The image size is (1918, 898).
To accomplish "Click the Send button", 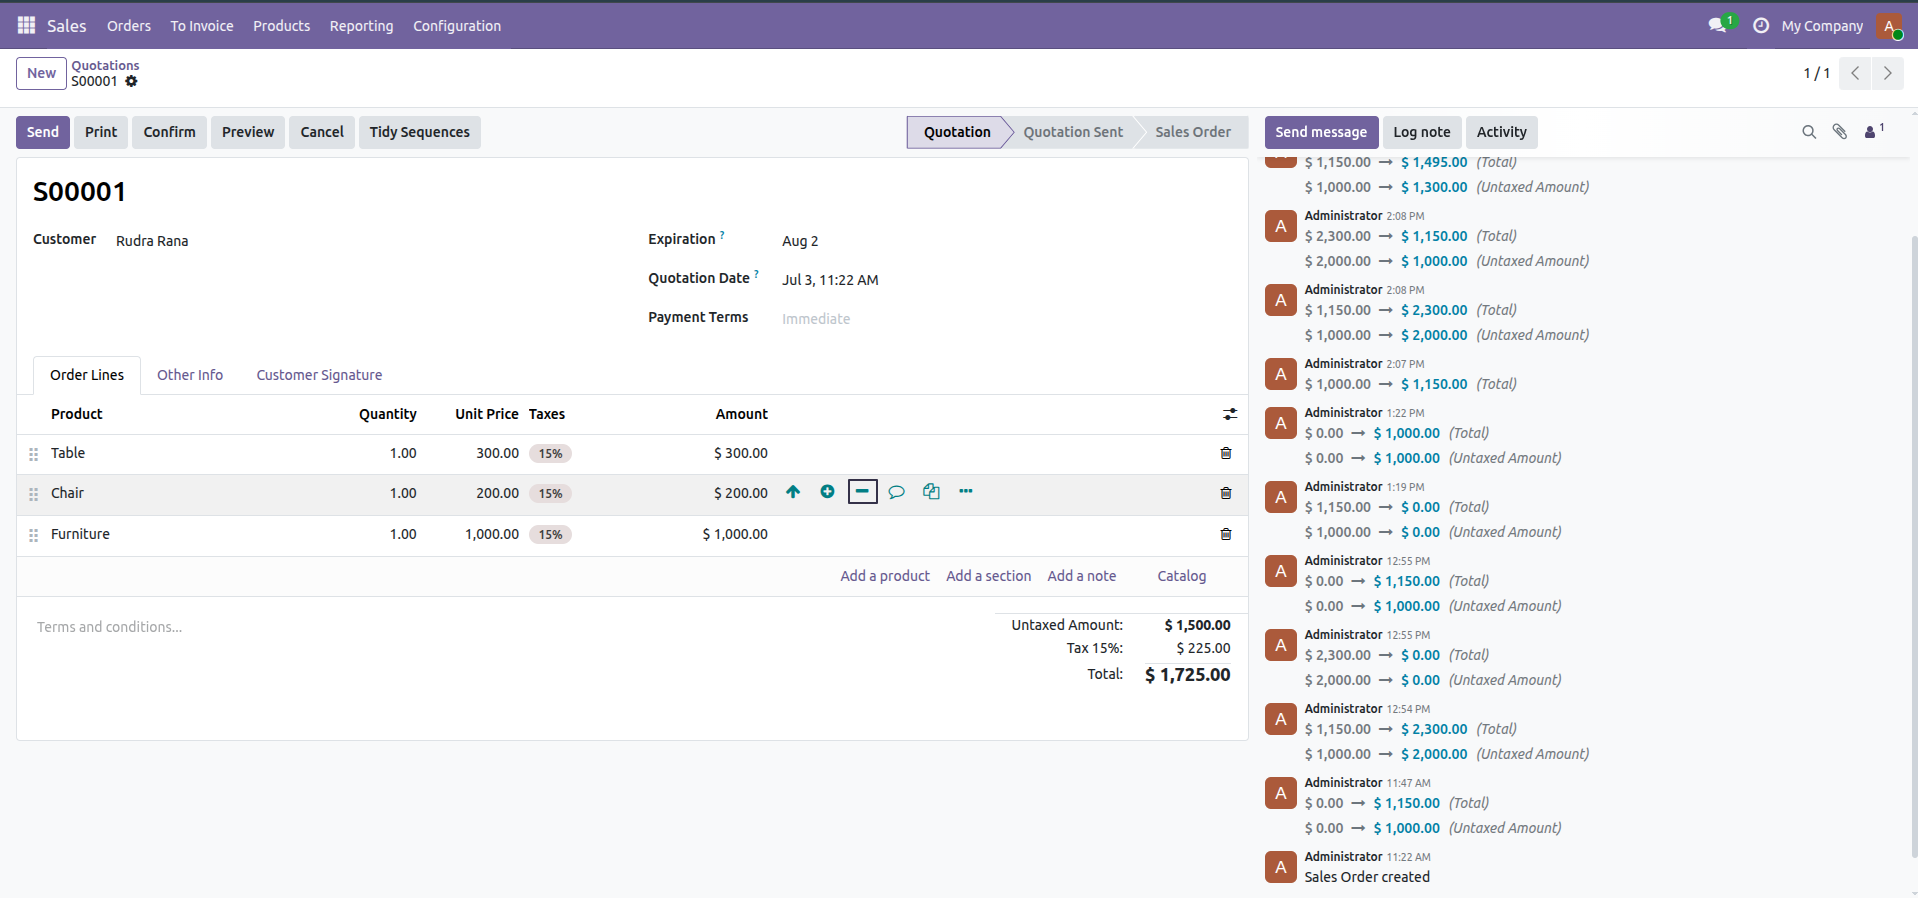I will [x=43, y=132].
